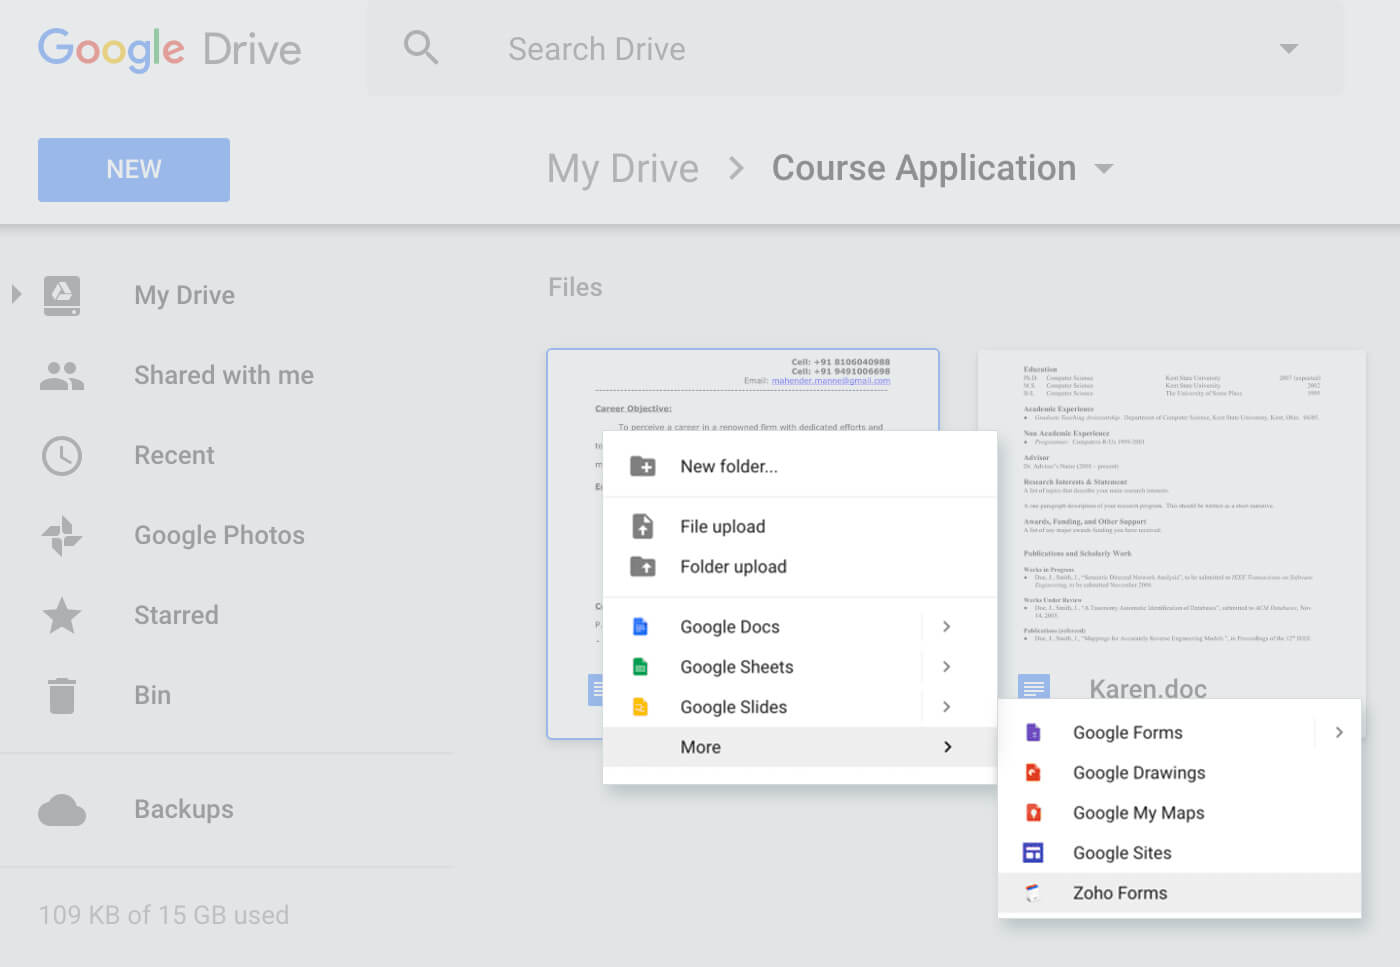This screenshot has height=967, width=1400.
Task: Select New folder... menu entry
Action: [x=728, y=467]
